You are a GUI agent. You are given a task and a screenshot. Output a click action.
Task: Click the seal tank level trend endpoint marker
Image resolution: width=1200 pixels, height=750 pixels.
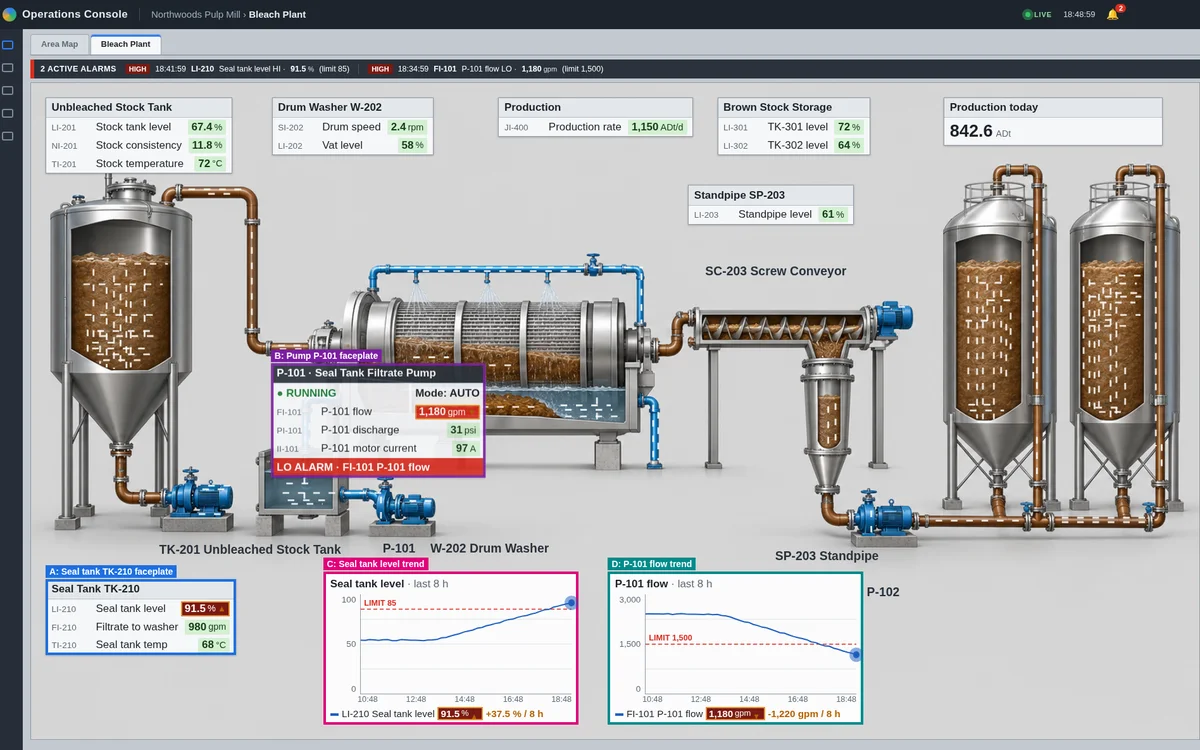click(x=571, y=602)
